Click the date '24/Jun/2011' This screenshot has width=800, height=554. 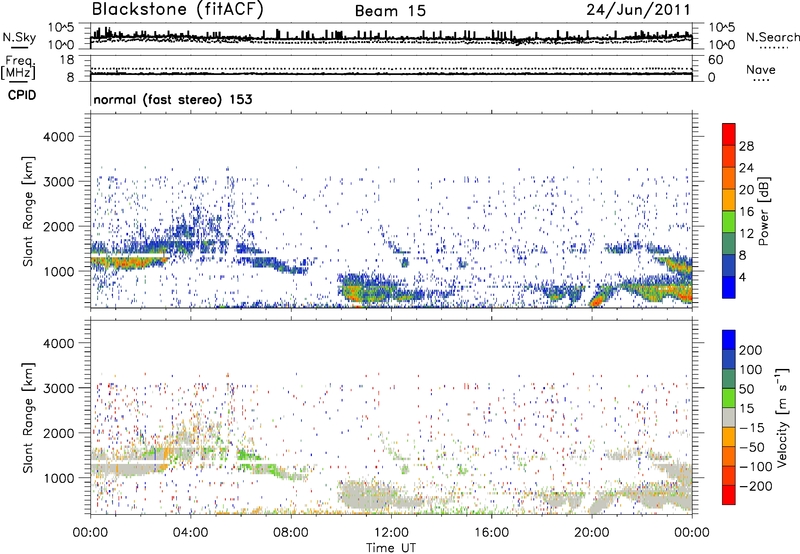point(638,10)
